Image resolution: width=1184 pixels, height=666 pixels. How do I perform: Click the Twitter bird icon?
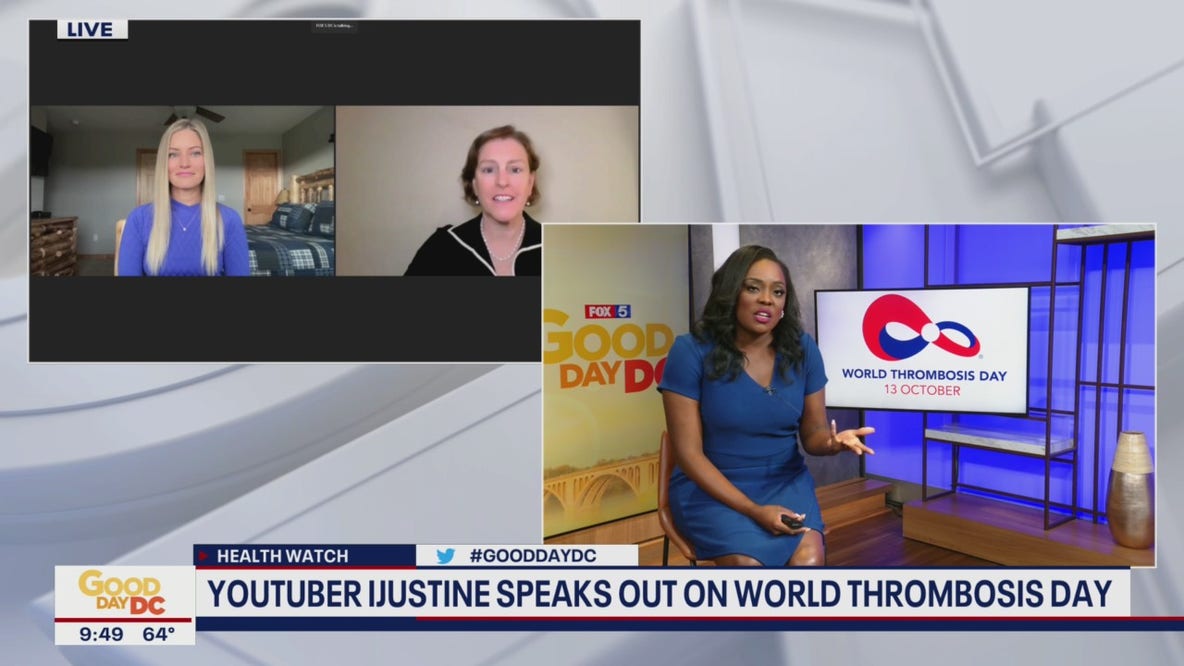point(446,556)
